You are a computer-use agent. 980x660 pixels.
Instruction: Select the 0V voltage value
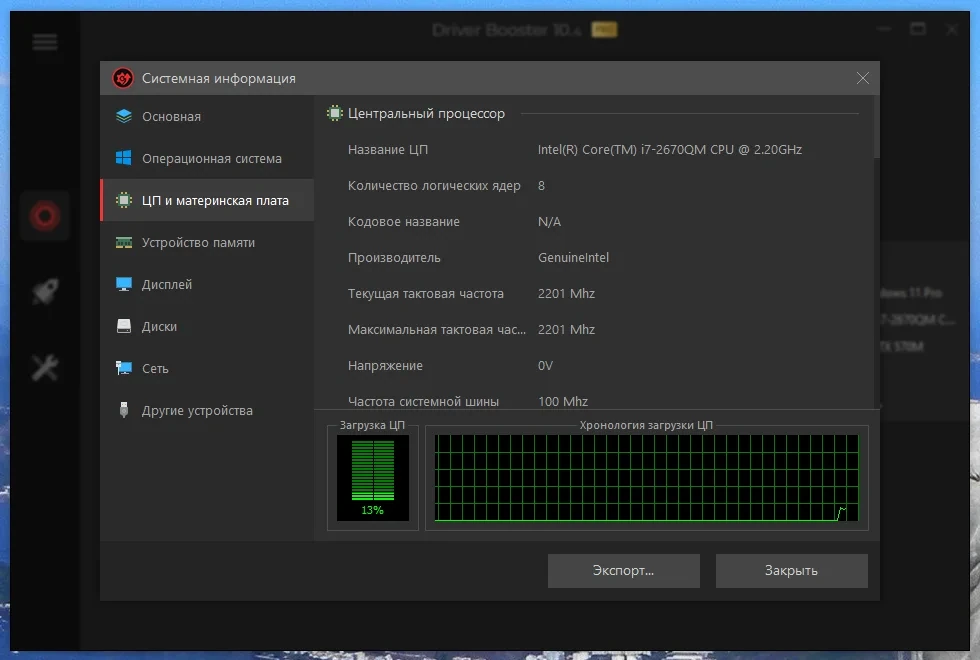545,366
